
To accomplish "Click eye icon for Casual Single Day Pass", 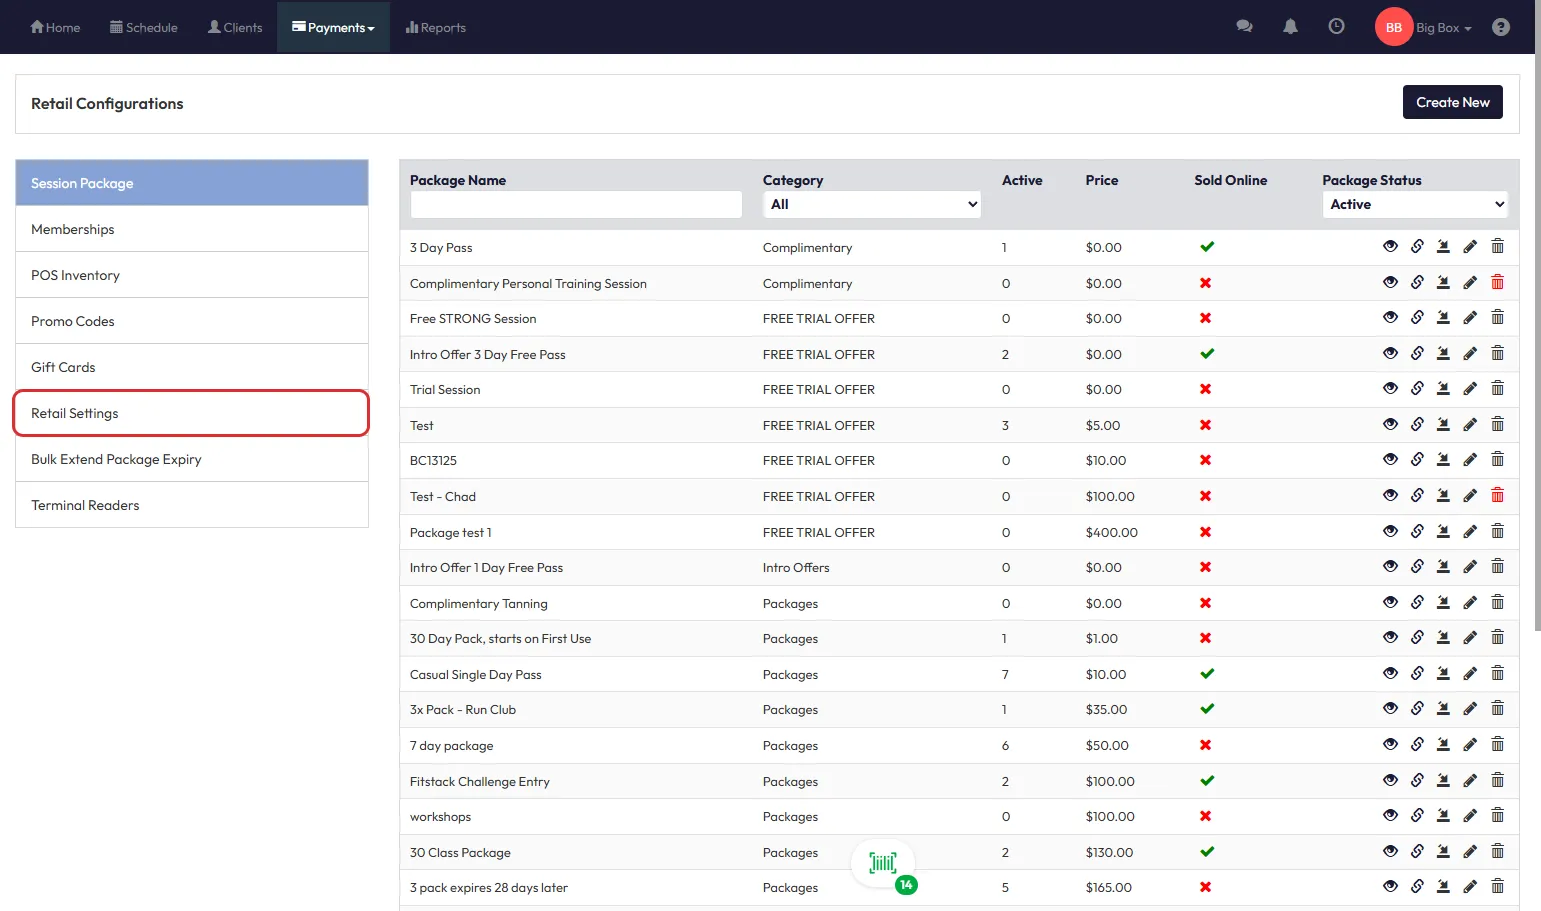I will 1390,674.
